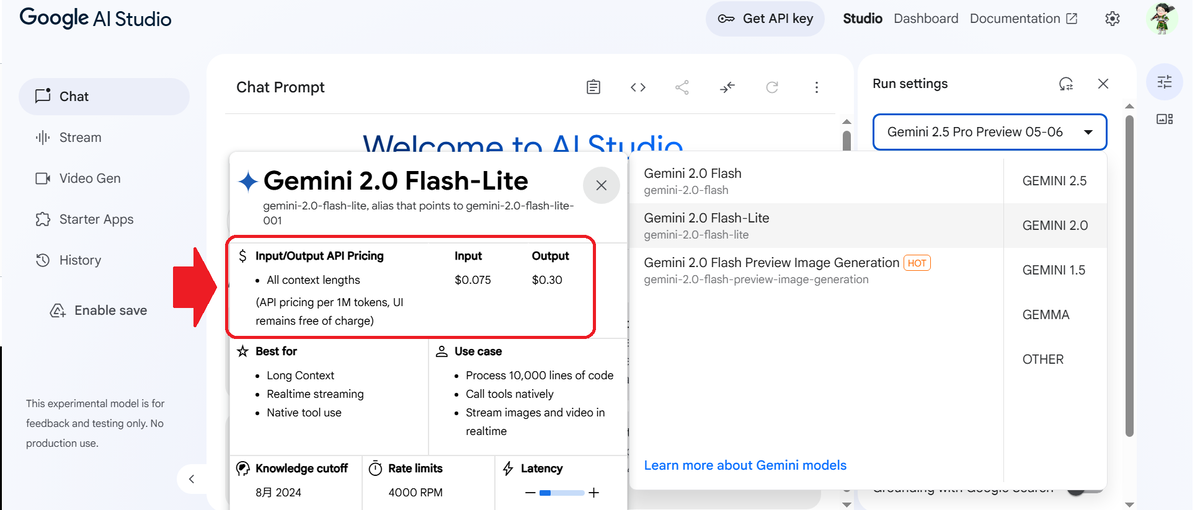Viewport: 1200px width, 510px height.
Task: Open the Chat Prompt more options menu
Action: (817, 87)
